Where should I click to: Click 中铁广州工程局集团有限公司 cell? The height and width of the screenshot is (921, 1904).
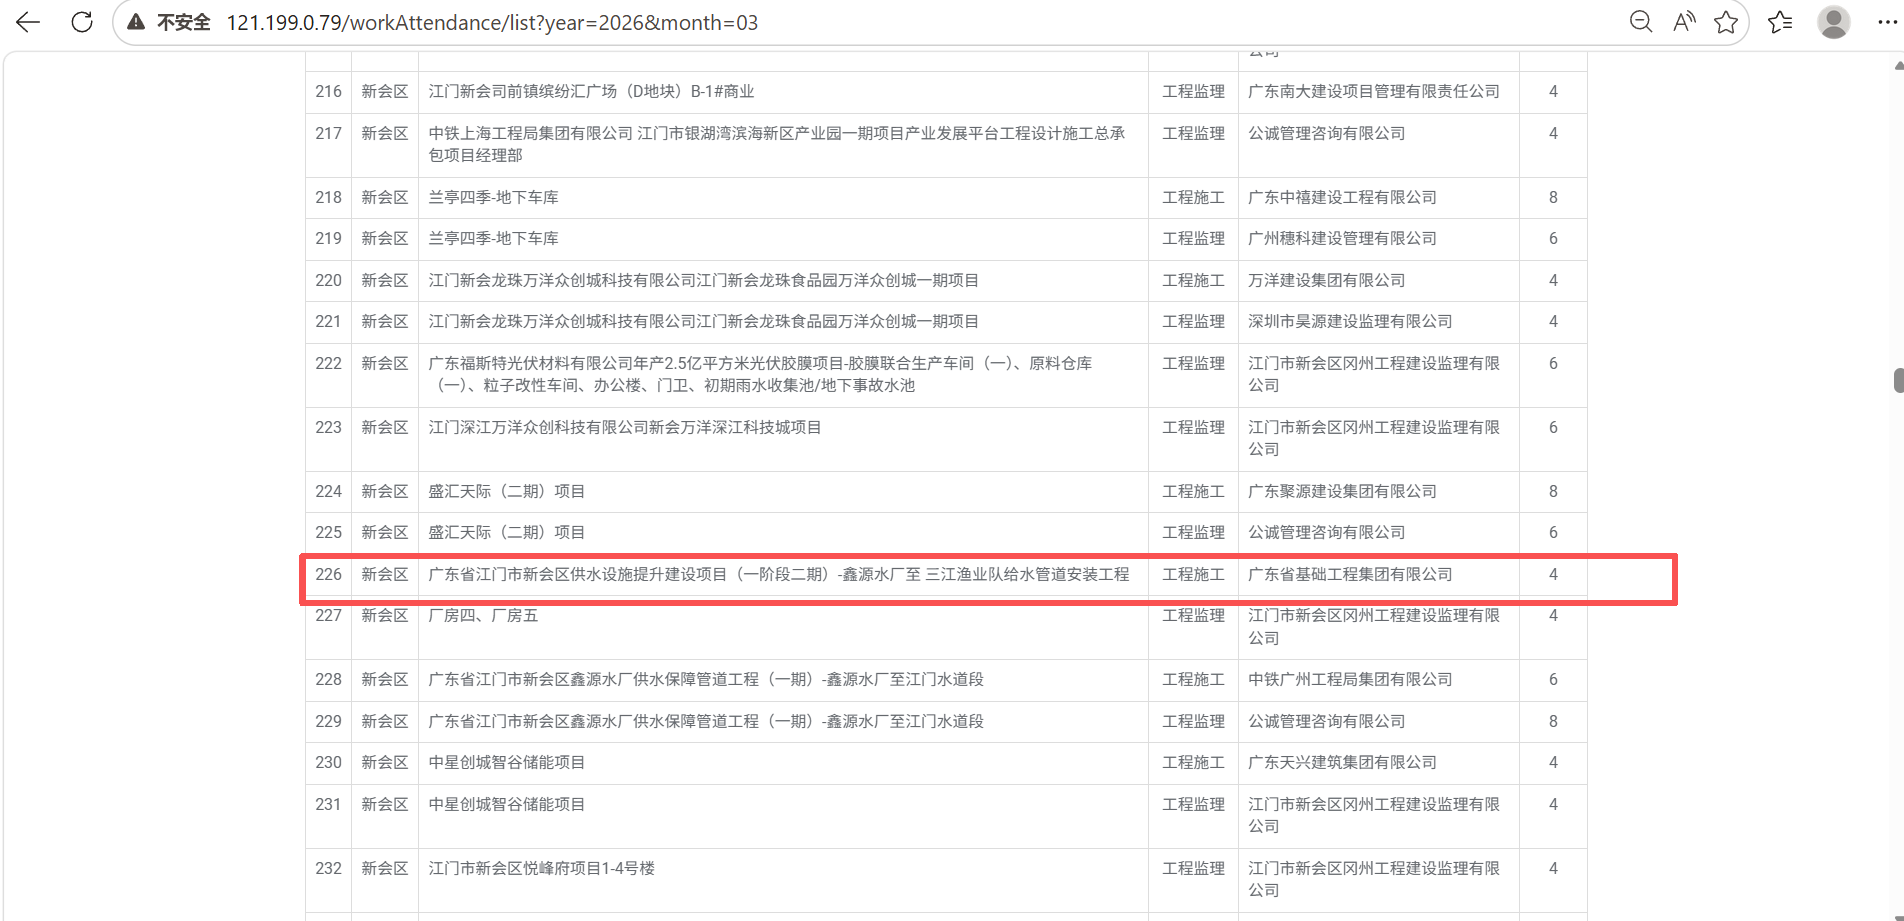pos(1350,679)
